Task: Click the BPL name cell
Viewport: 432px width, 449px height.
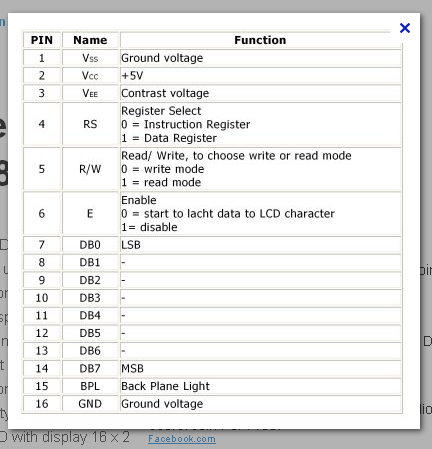Action: pyautogui.click(x=90, y=386)
